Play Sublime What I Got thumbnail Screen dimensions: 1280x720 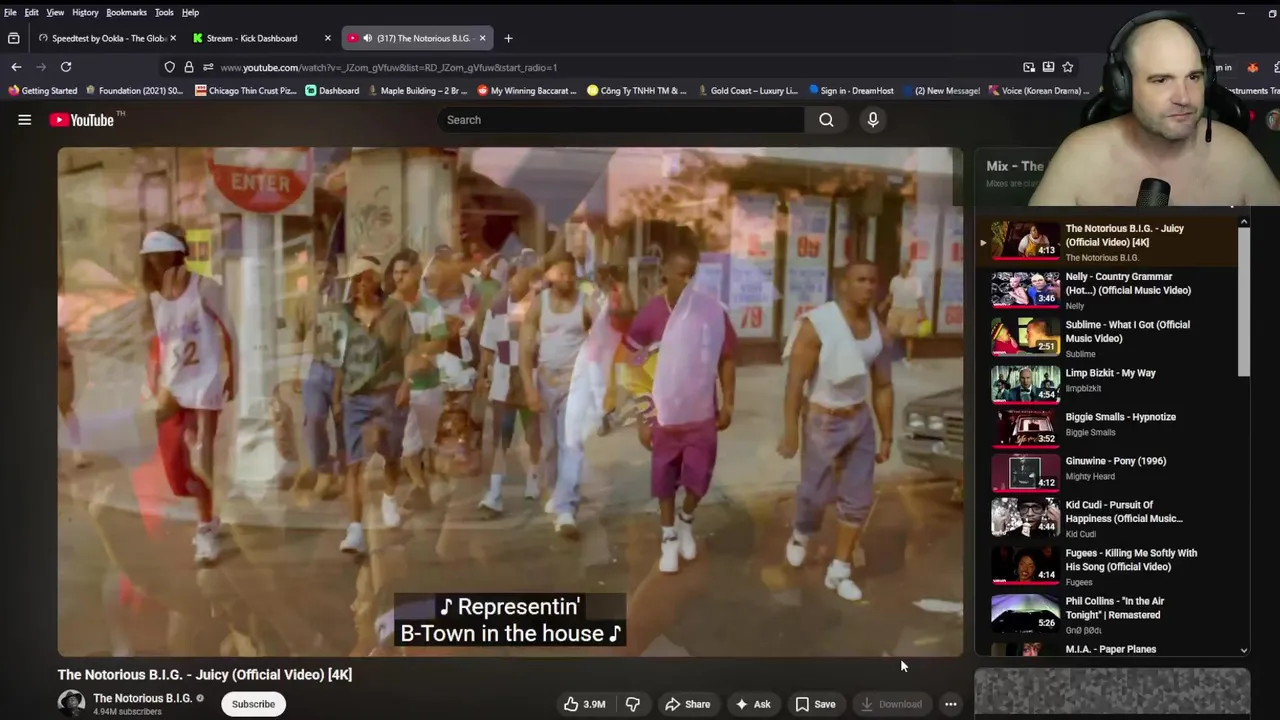coord(1025,336)
